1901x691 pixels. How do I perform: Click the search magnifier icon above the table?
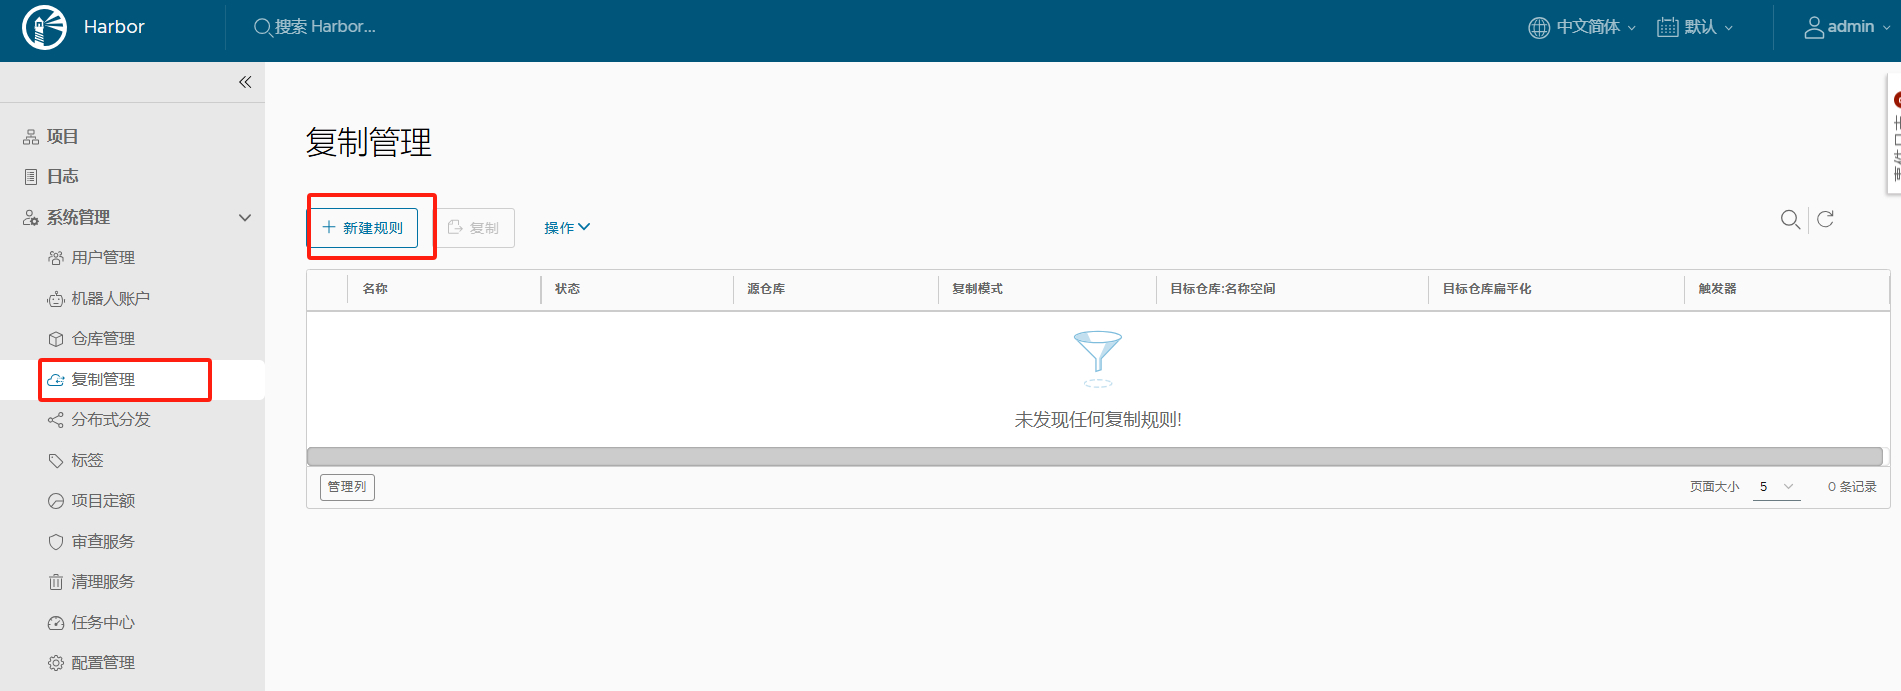coord(1790,219)
